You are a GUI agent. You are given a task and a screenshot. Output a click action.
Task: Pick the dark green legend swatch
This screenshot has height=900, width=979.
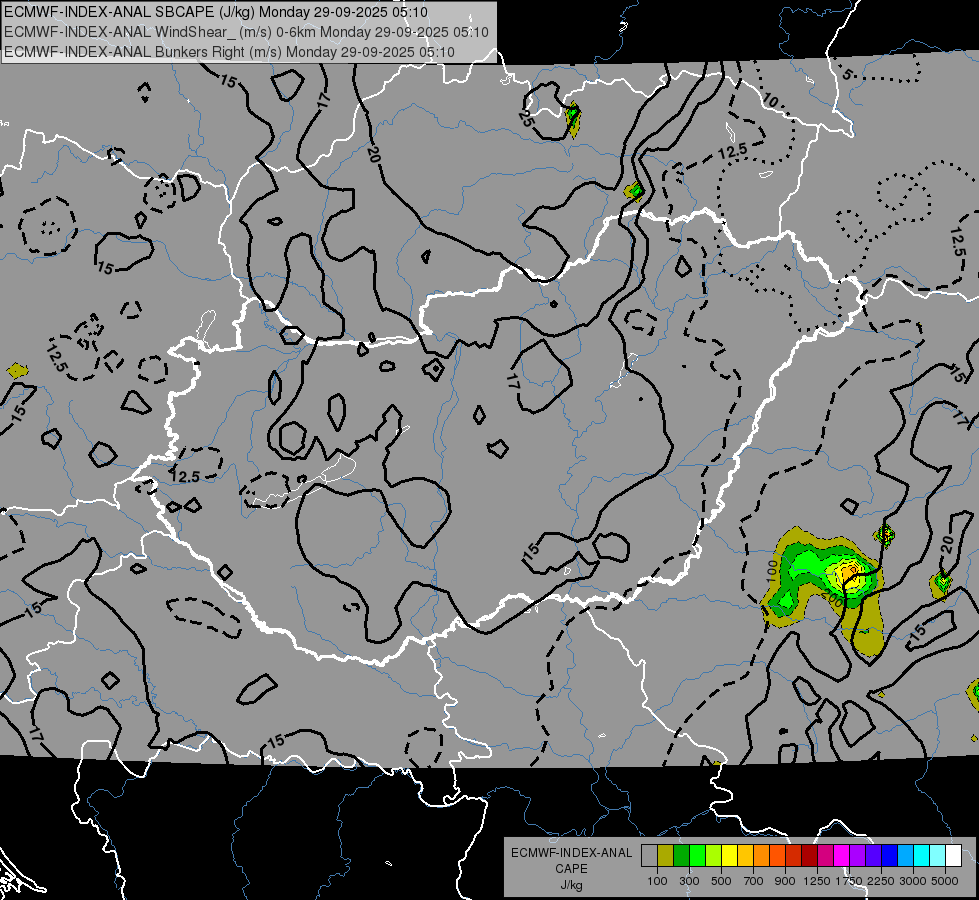[x=681, y=856]
